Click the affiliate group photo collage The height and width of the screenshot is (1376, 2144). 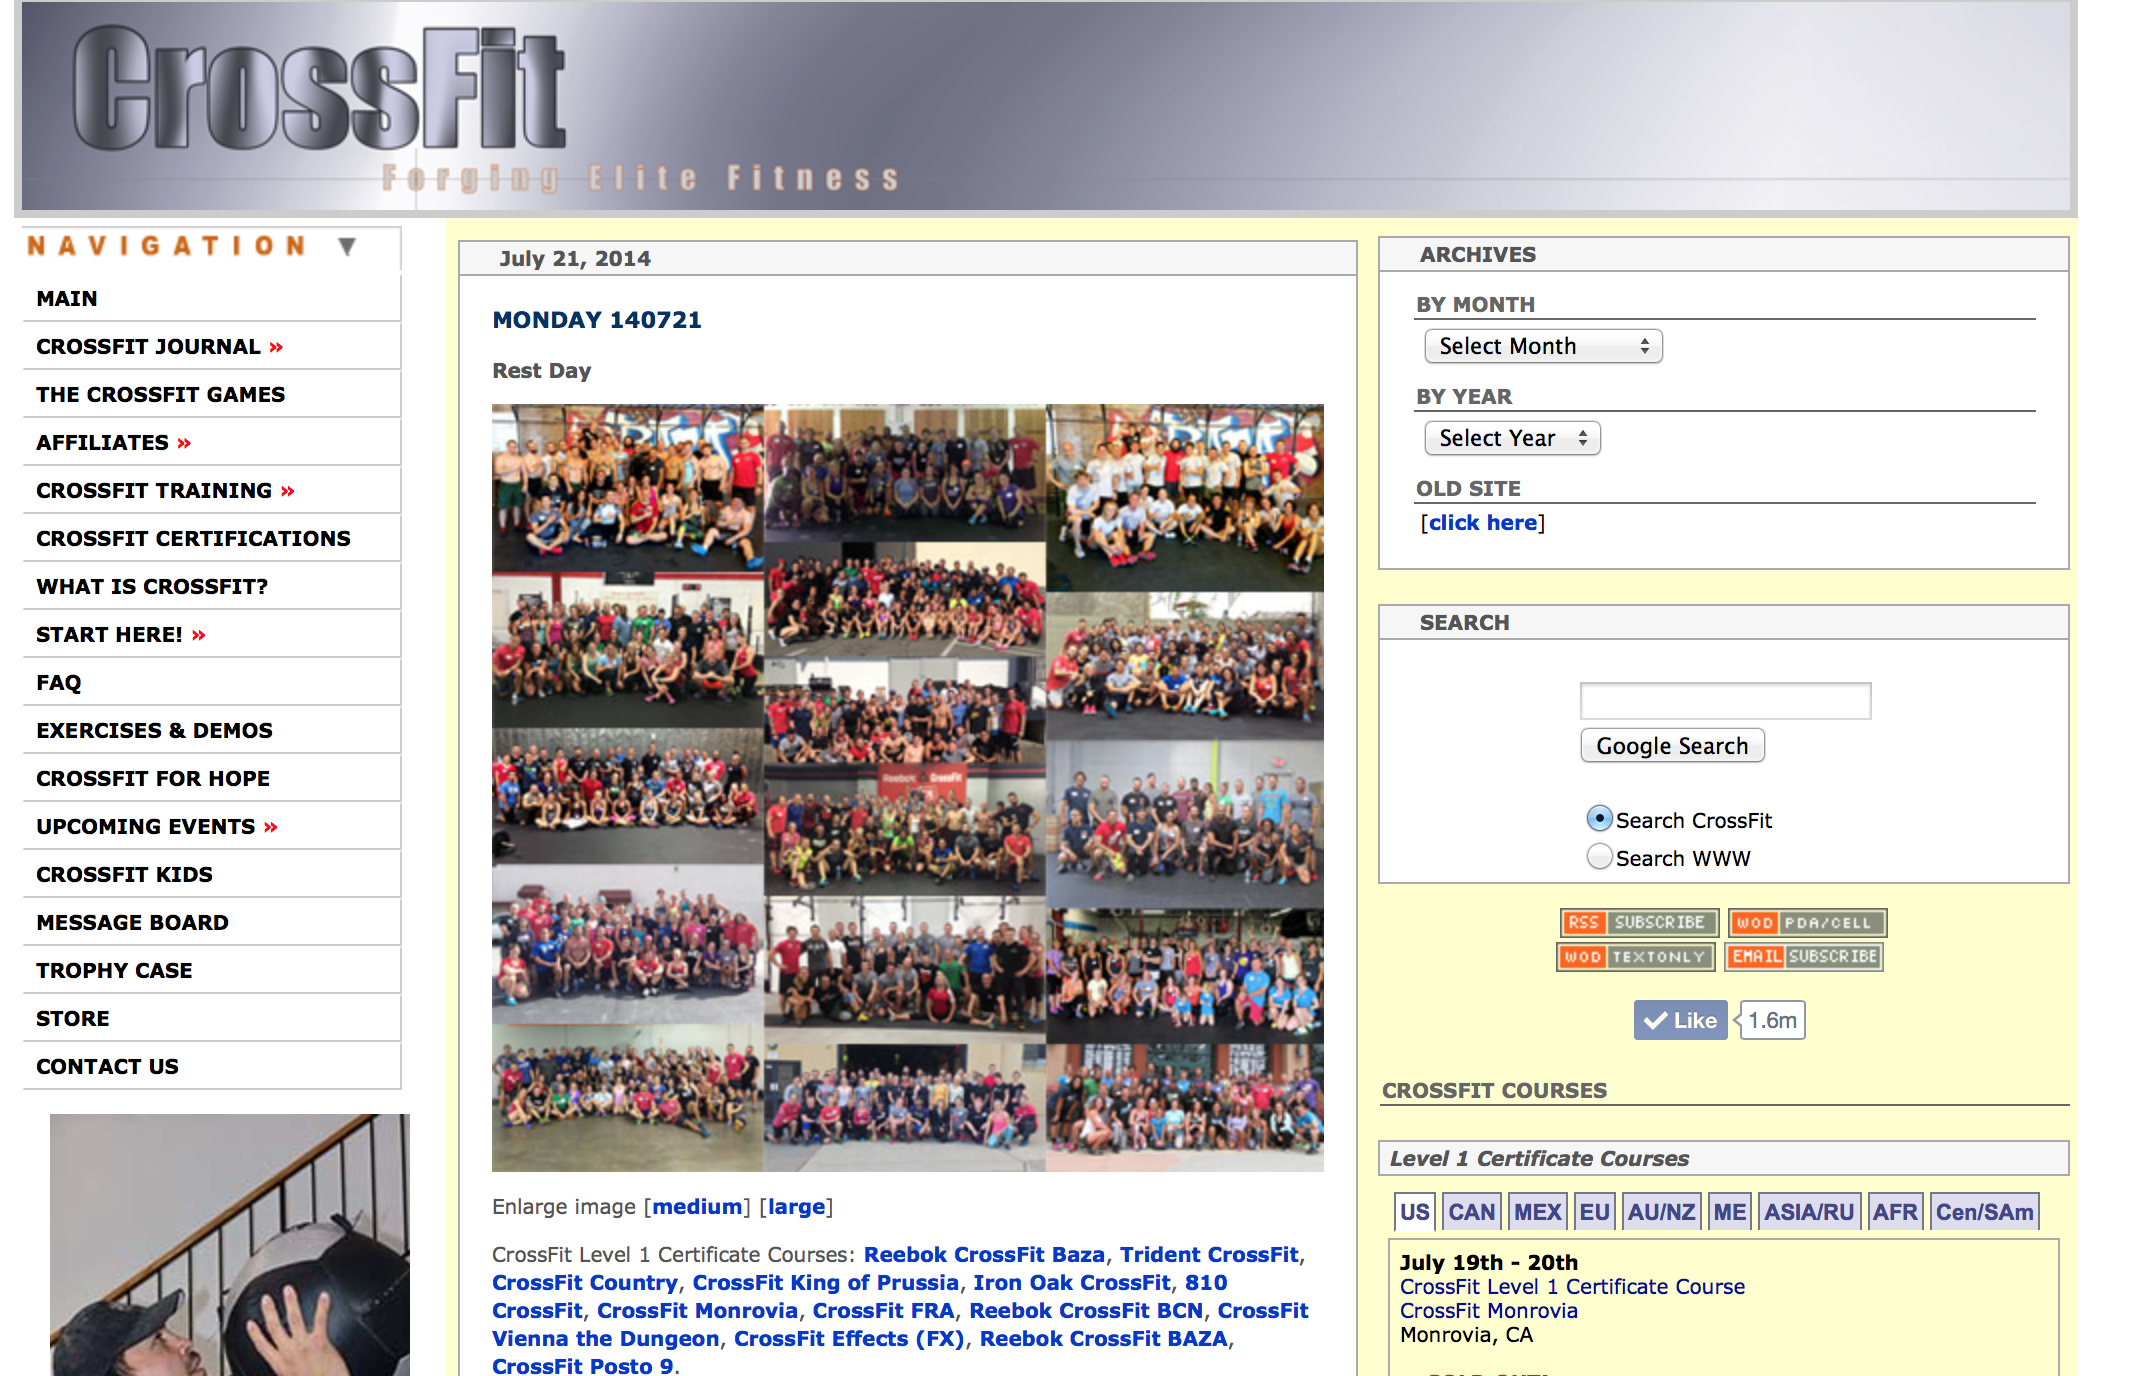(907, 787)
